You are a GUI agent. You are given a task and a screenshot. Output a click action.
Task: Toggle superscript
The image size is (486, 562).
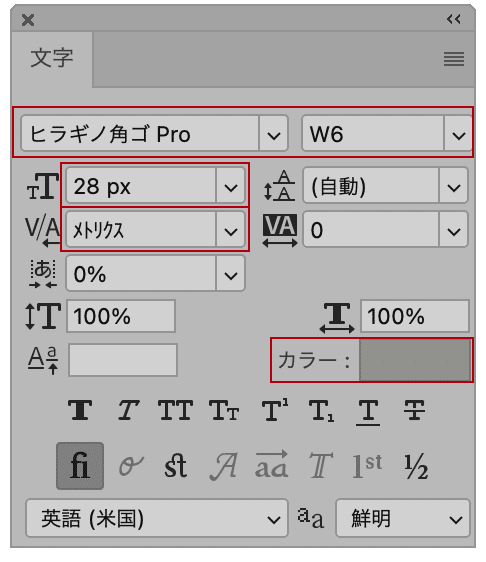coord(275,409)
